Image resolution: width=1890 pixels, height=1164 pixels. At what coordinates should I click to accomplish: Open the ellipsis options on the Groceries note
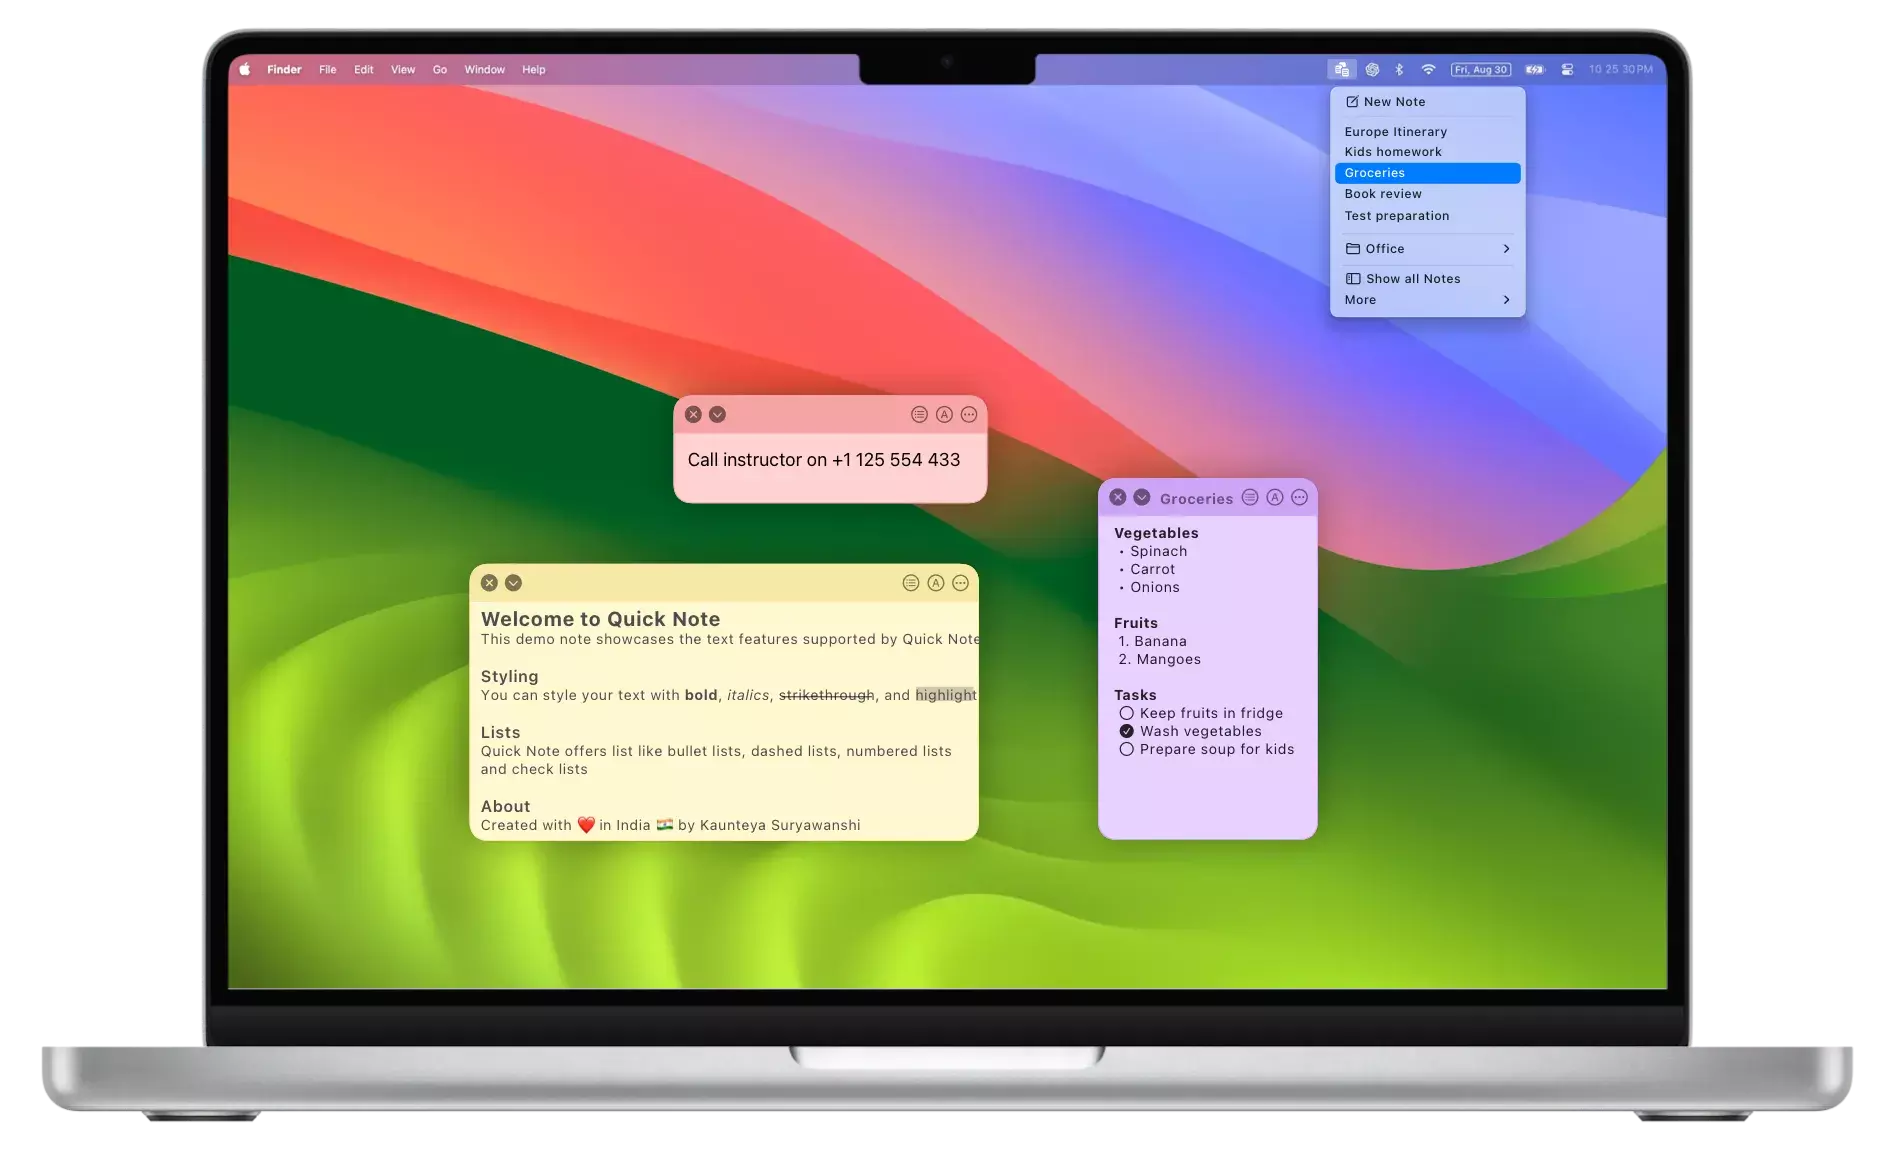(x=1299, y=497)
